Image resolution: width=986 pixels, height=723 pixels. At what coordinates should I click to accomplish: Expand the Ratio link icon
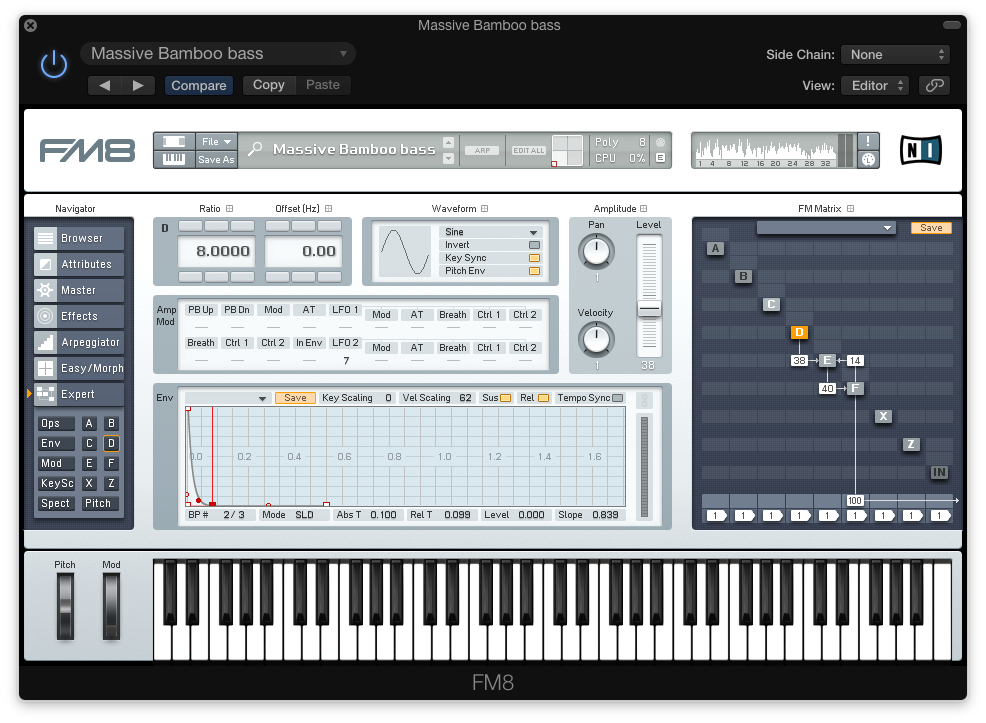(x=230, y=209)
